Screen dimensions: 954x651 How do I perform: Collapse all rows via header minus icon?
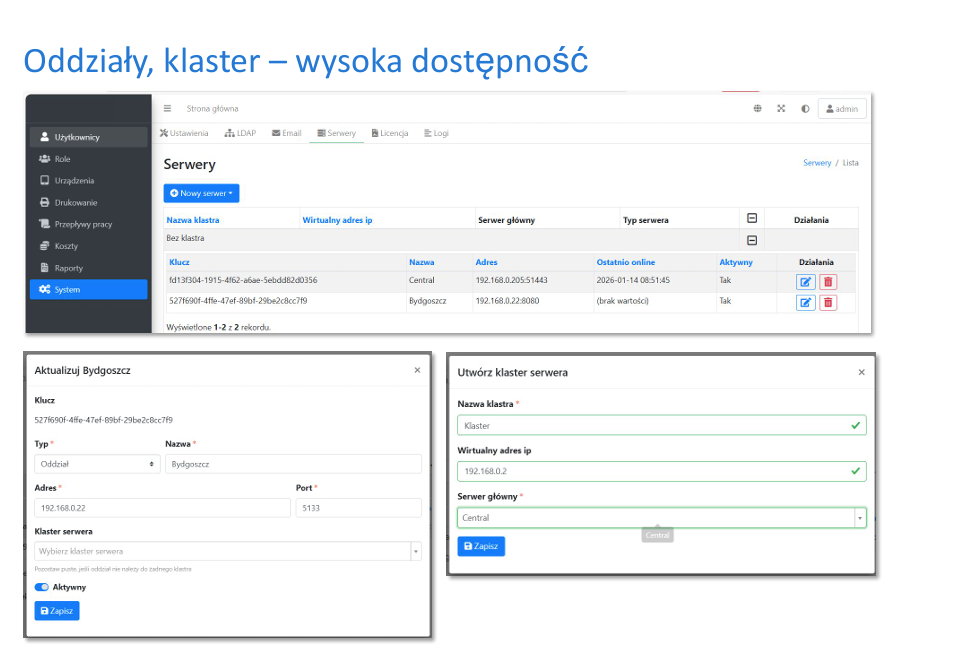[x=752, y=218]
